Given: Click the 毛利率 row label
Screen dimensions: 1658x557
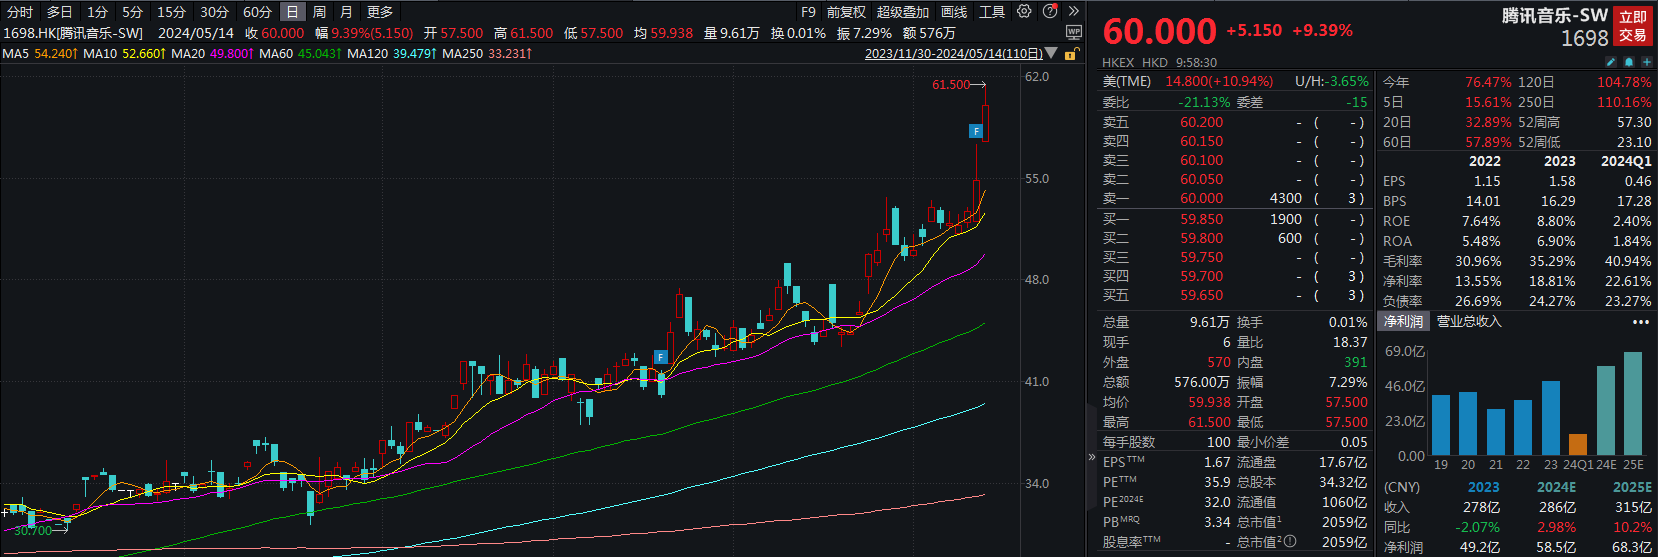Looking at the screenshot, I should point(1402,261).
